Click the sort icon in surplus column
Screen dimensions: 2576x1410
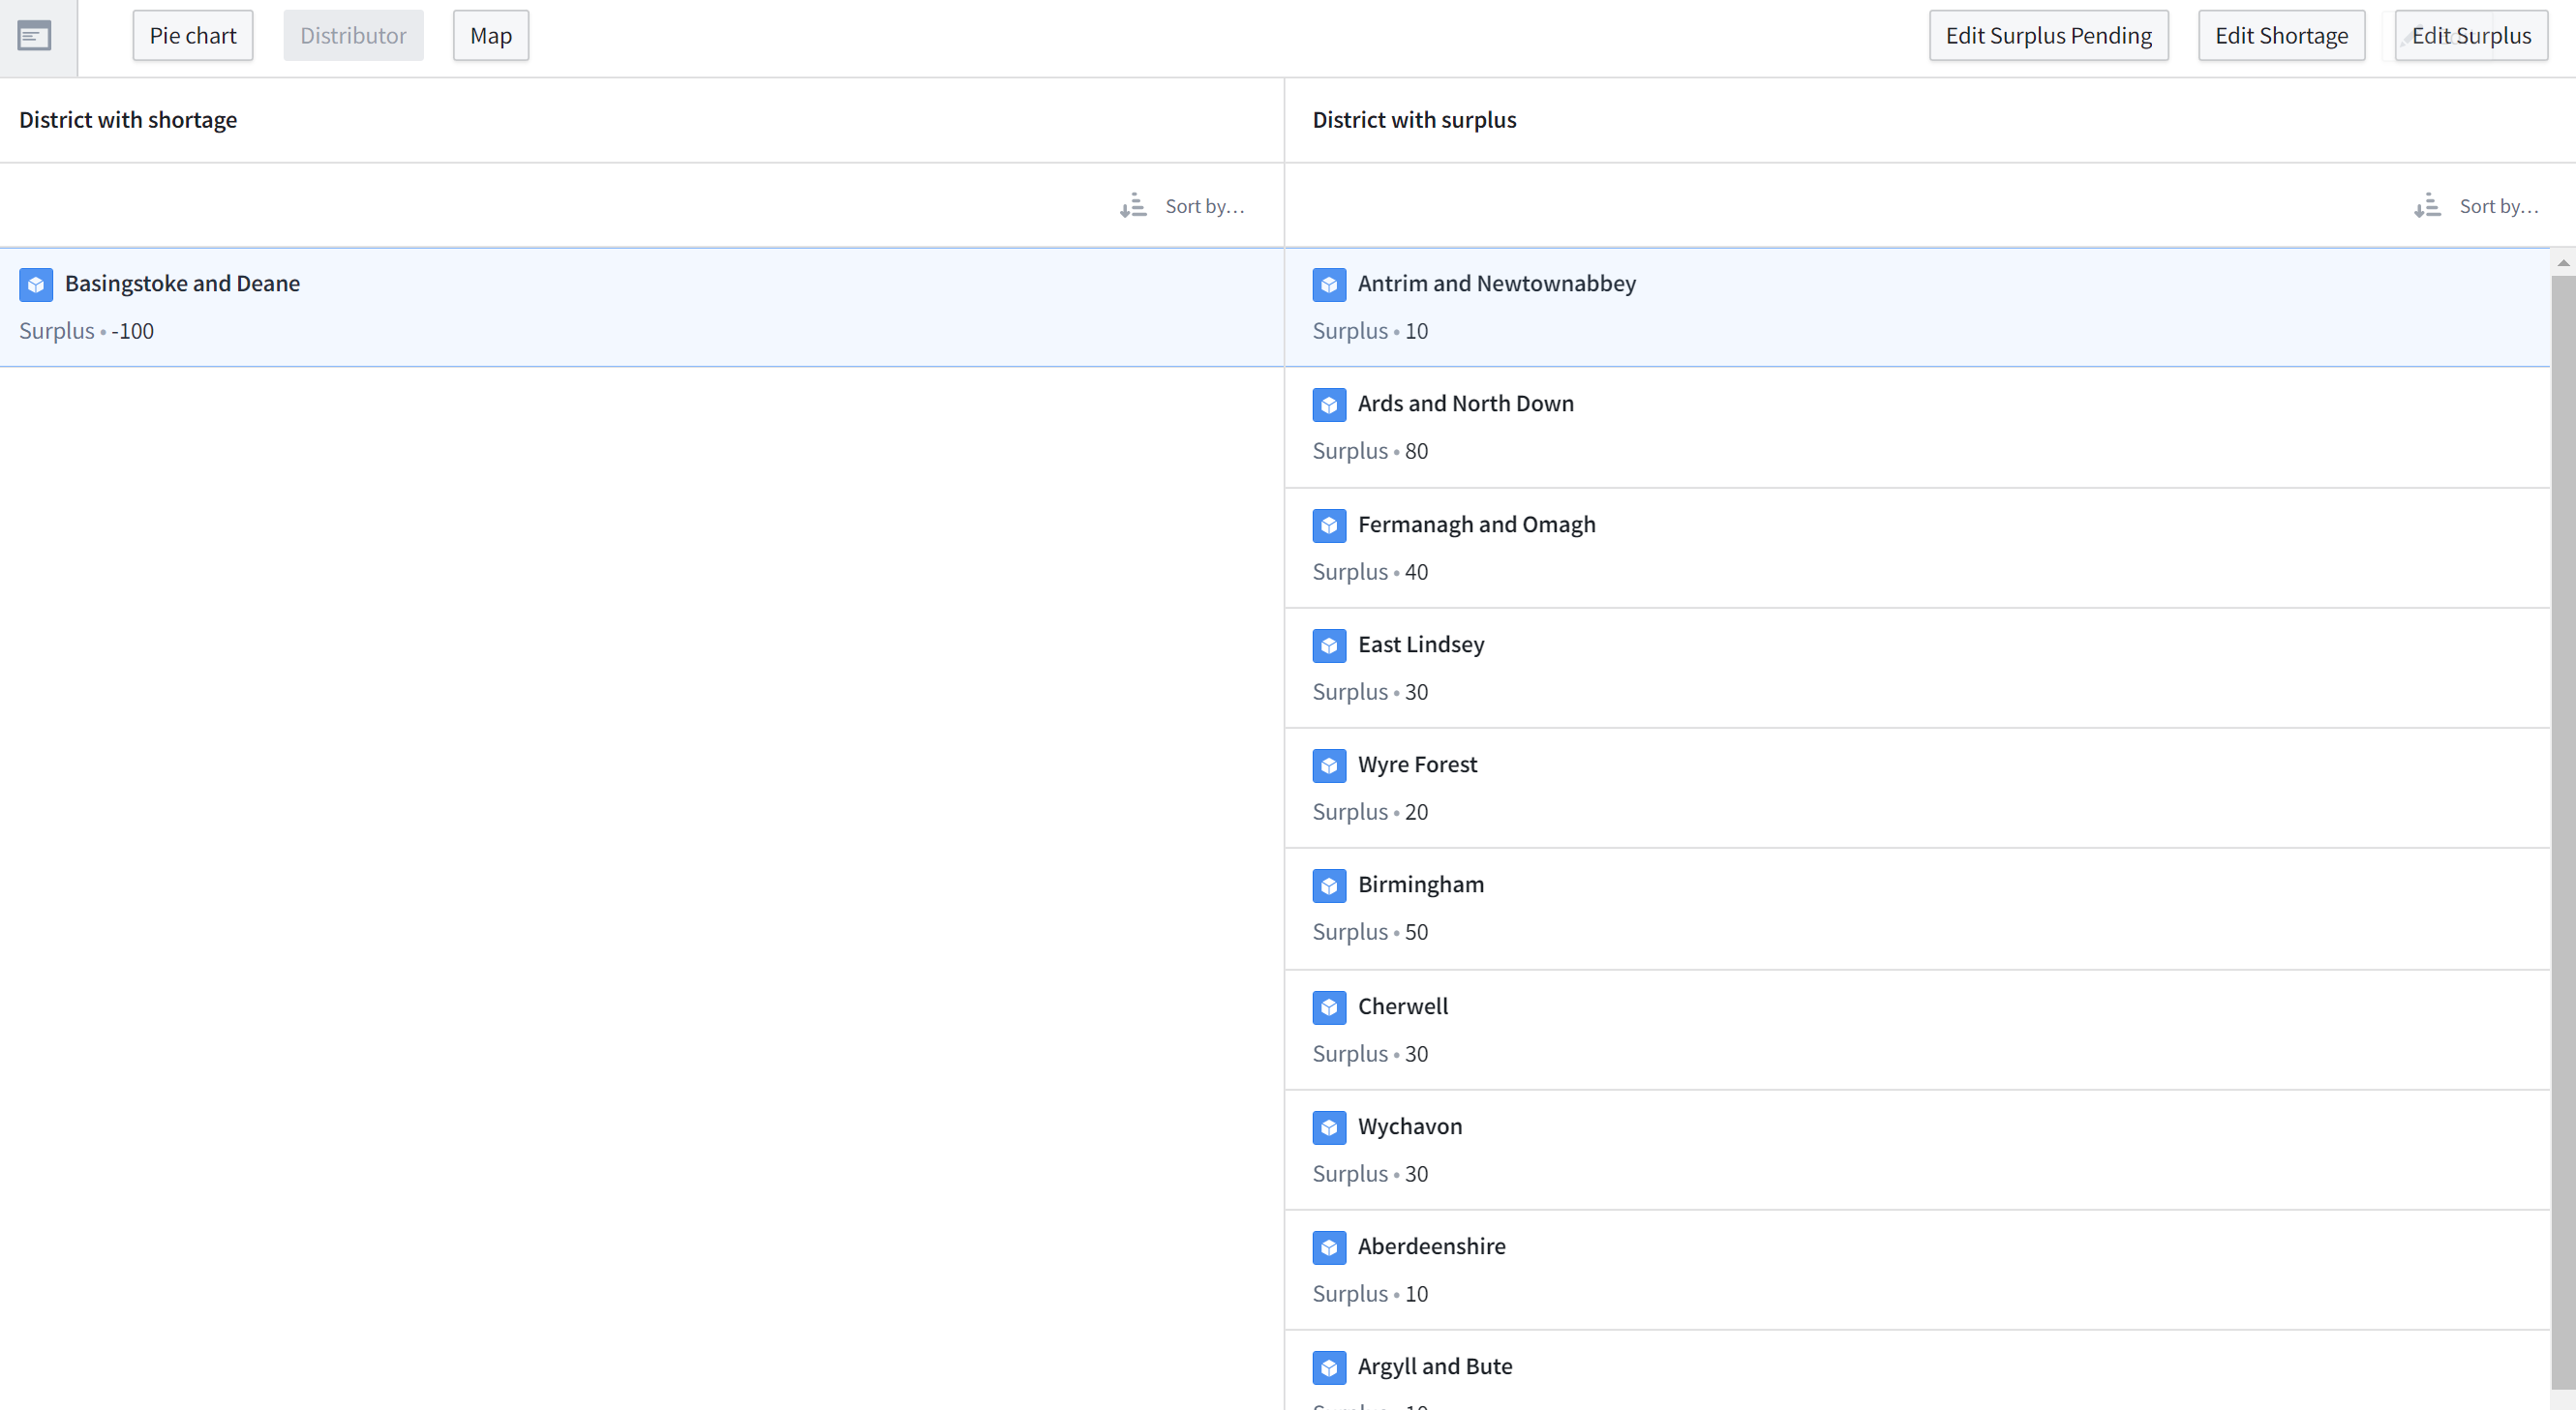[x=2427, y=206]
